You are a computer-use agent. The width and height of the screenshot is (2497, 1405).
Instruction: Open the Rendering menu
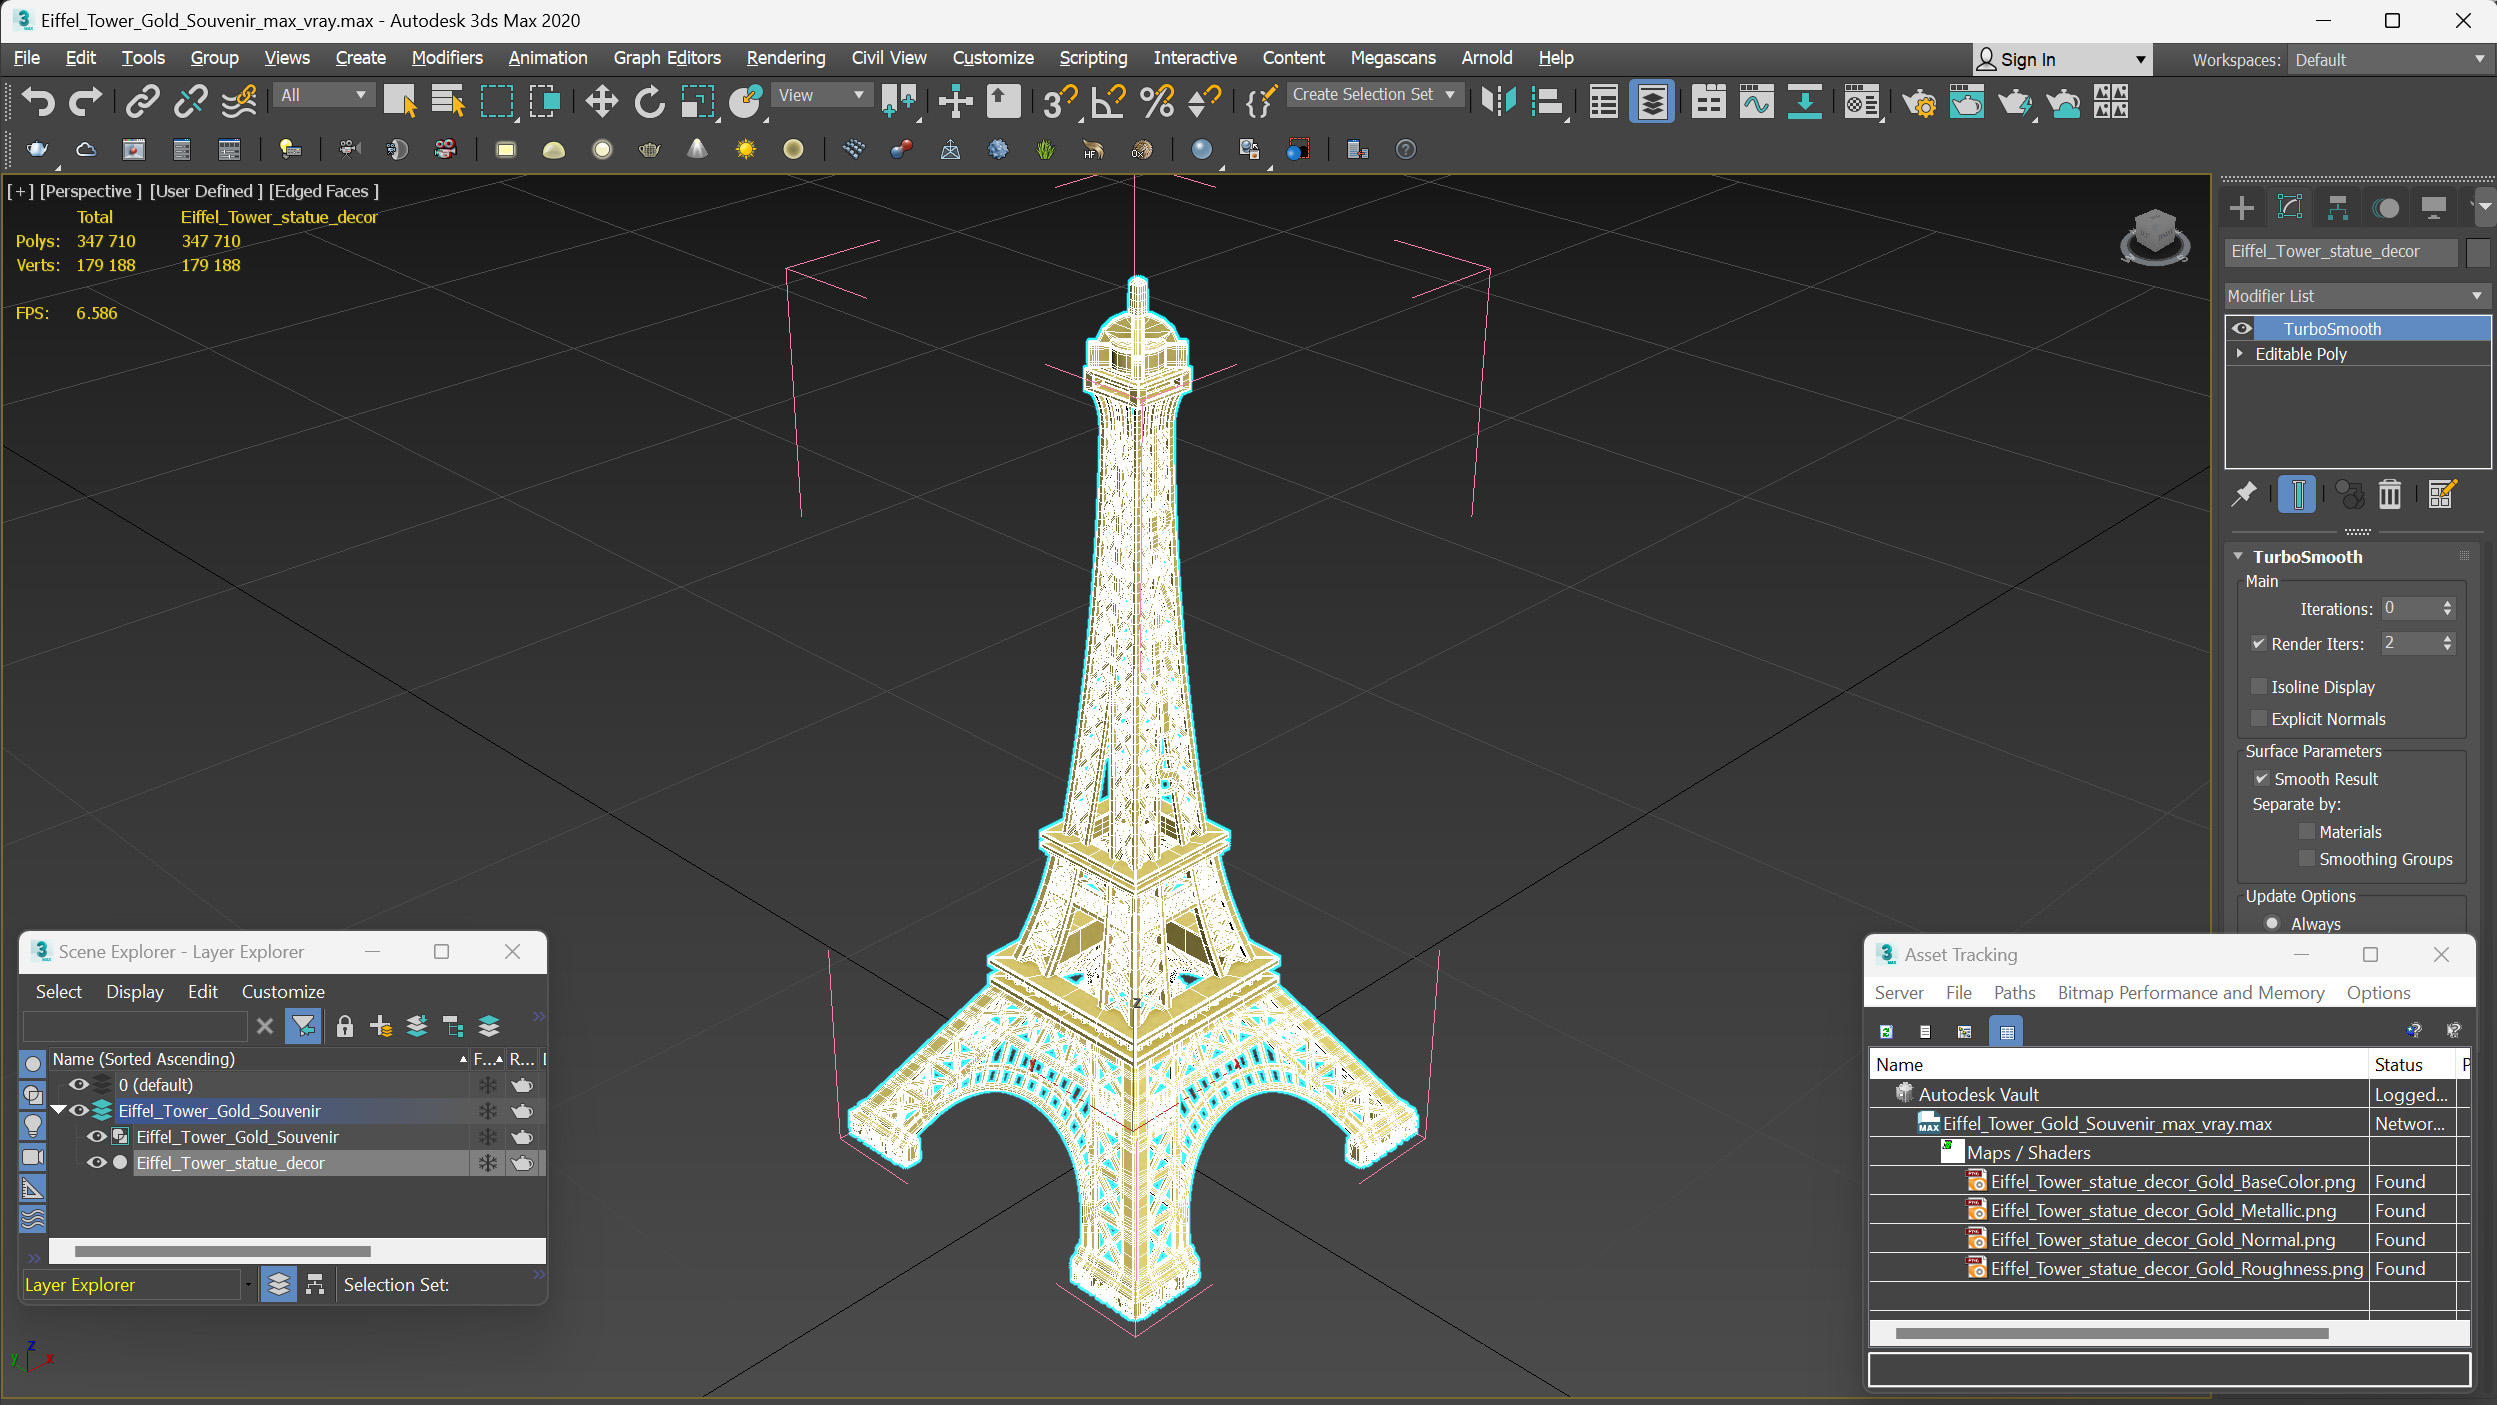(x=786, y=58)
